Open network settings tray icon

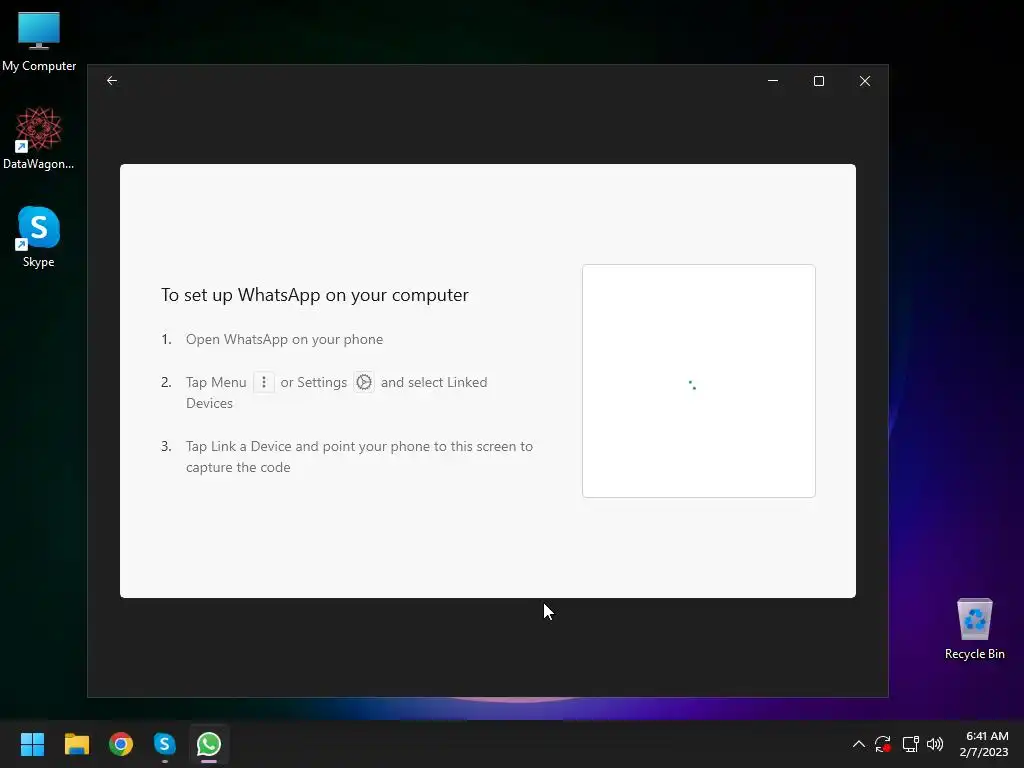[x=910, y=744]
